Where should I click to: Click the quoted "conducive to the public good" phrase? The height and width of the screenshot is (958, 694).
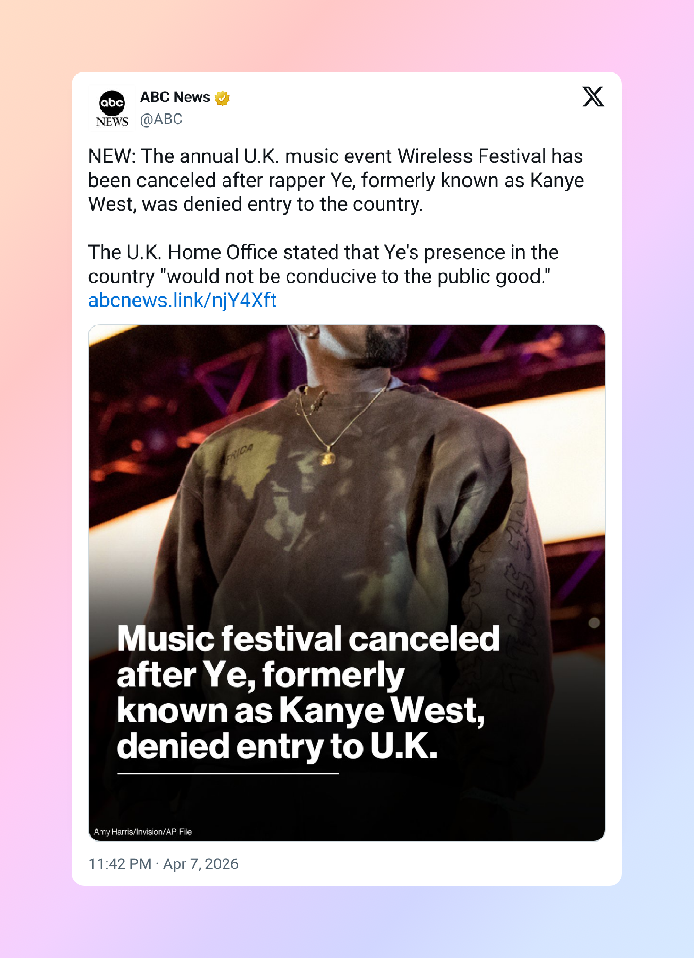415,276
